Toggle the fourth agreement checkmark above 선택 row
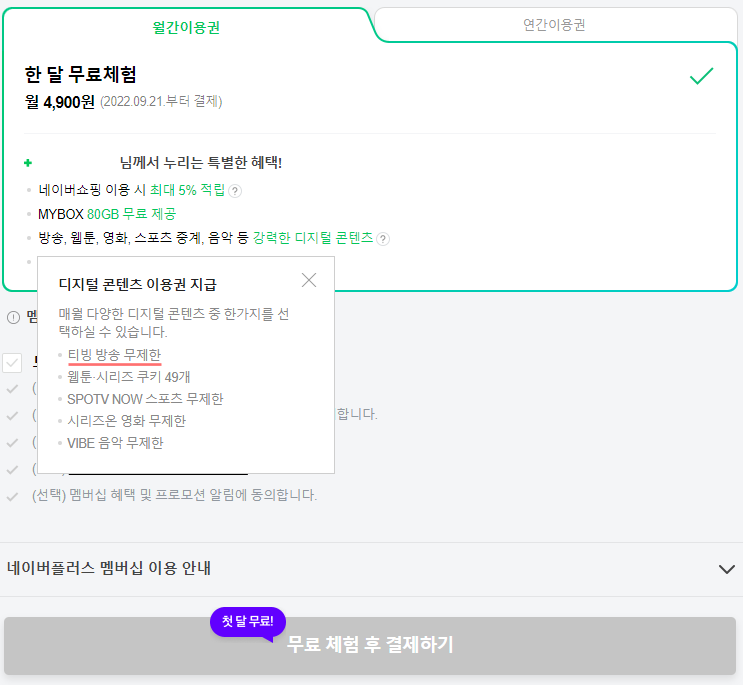Screen dimensions: 743x685 [12, 470]
